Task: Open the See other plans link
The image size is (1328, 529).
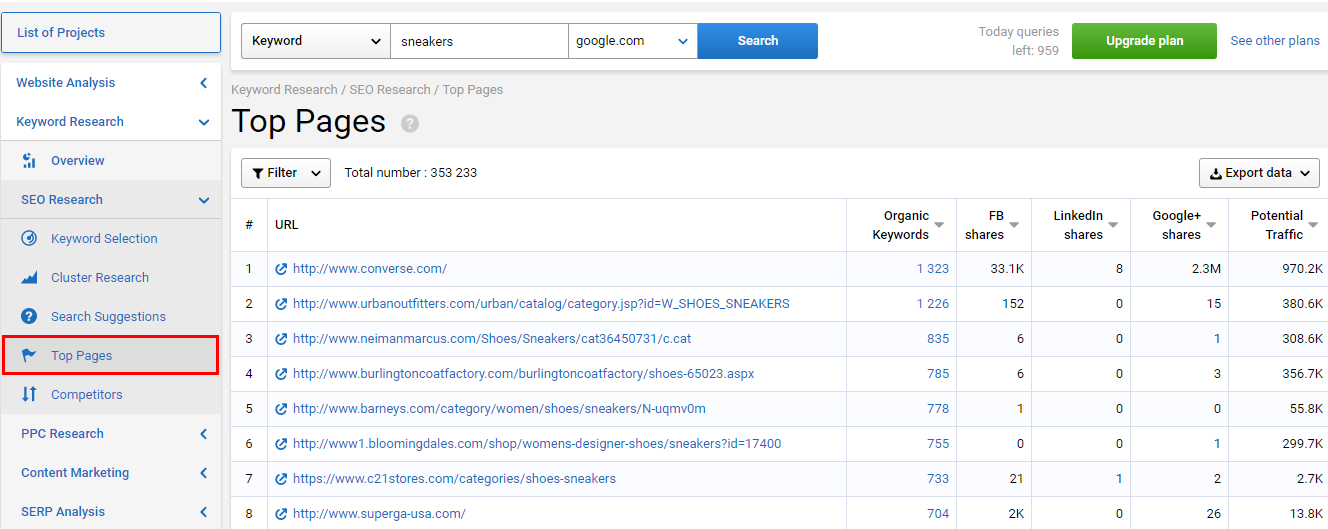Action: pos(1275,41)
